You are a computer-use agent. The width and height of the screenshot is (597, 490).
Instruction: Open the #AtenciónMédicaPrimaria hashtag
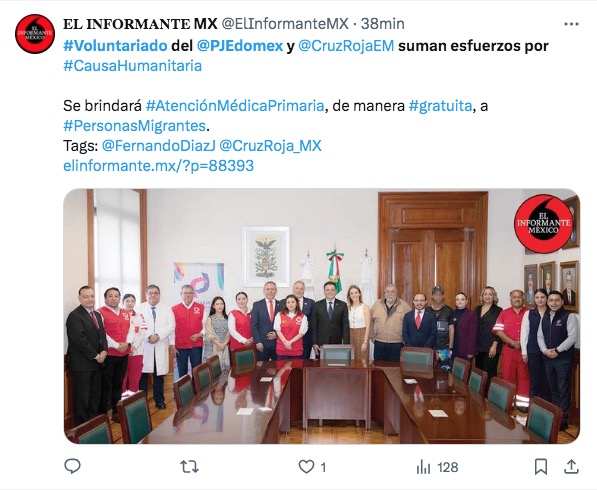click(235, 105)
